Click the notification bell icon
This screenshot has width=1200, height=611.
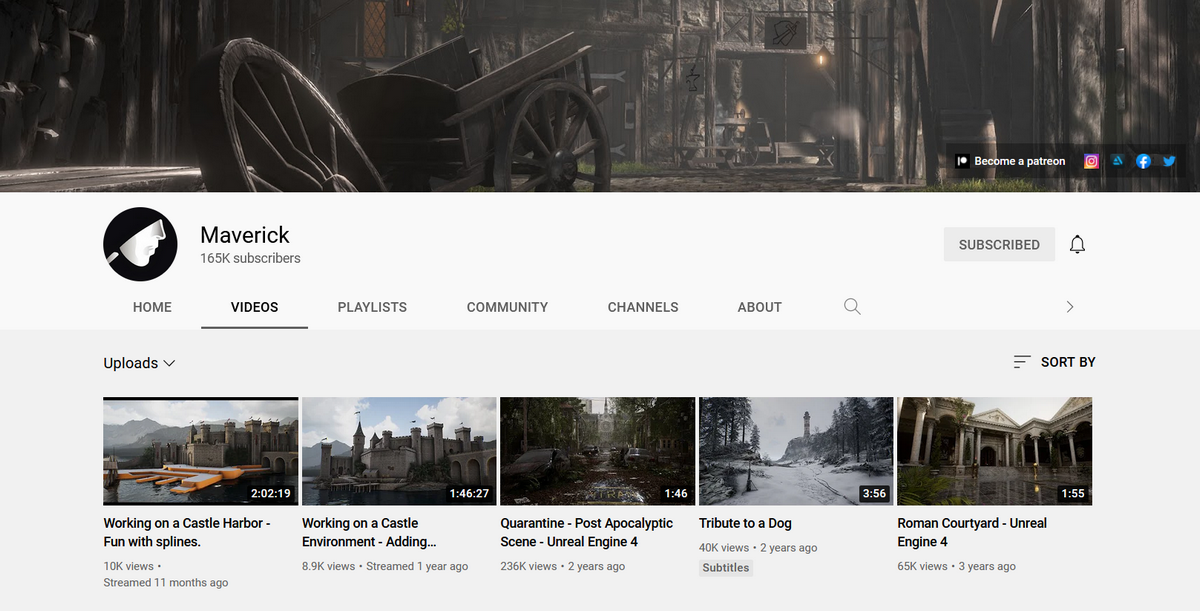click(1077, 244)
